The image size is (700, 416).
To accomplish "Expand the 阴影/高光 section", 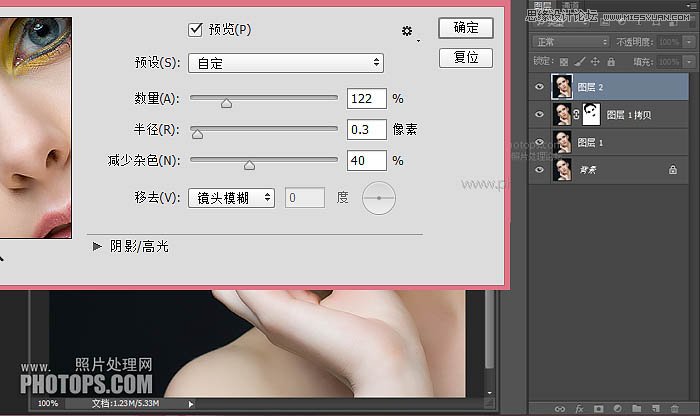I will click(97, 246).
